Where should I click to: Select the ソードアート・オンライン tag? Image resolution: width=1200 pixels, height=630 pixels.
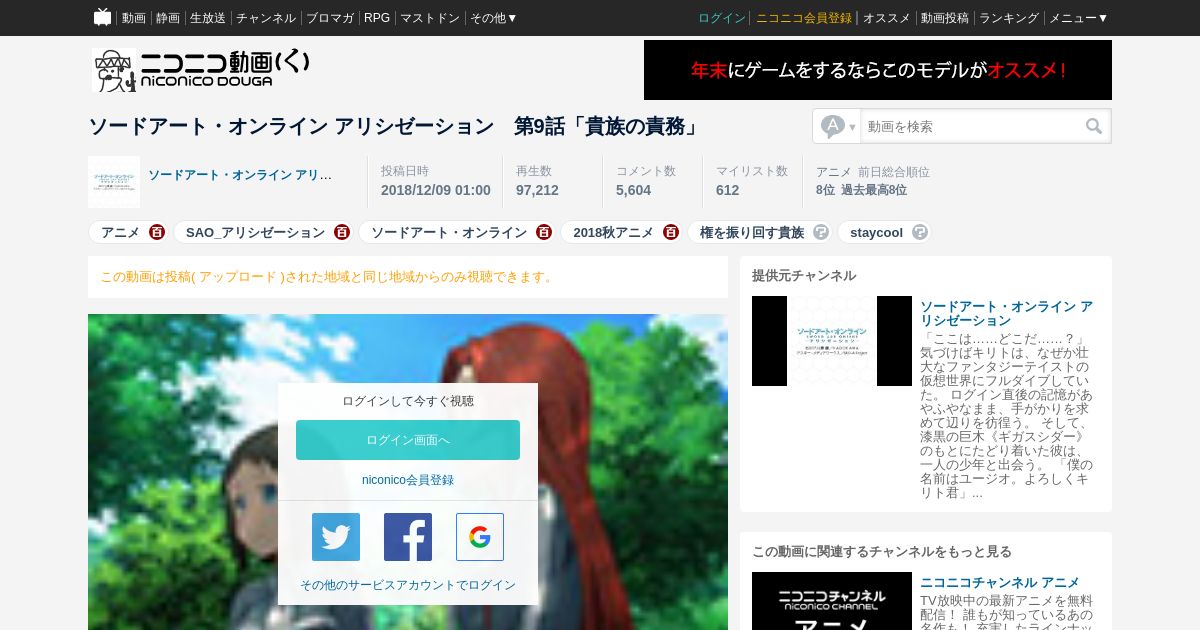pos(449,232)
